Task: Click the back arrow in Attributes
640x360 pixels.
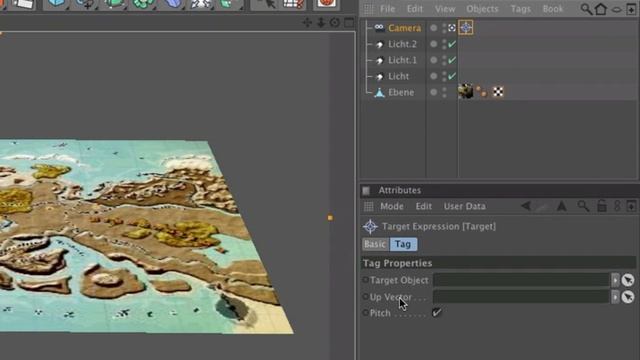Action: click(x=527, y=206)
